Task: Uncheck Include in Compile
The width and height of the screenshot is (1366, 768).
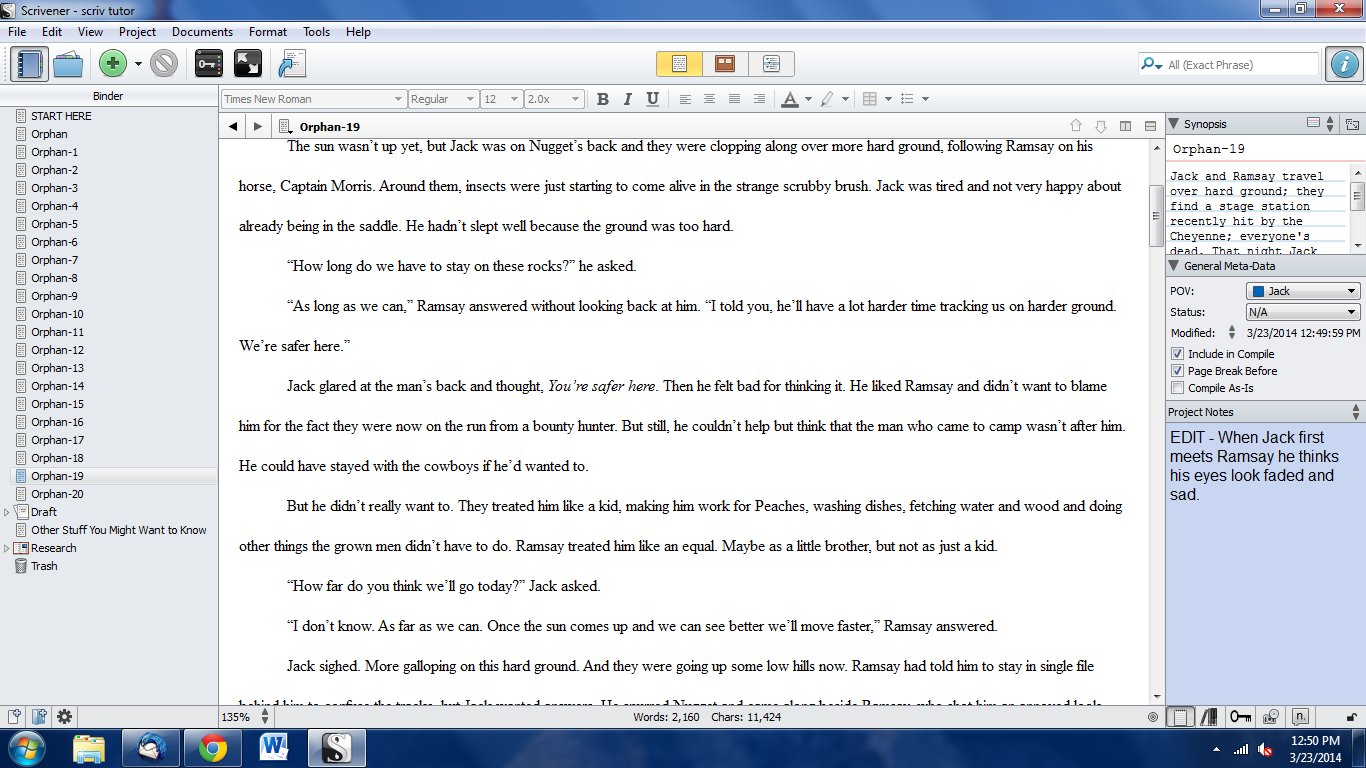Action: pos(1177,354)
